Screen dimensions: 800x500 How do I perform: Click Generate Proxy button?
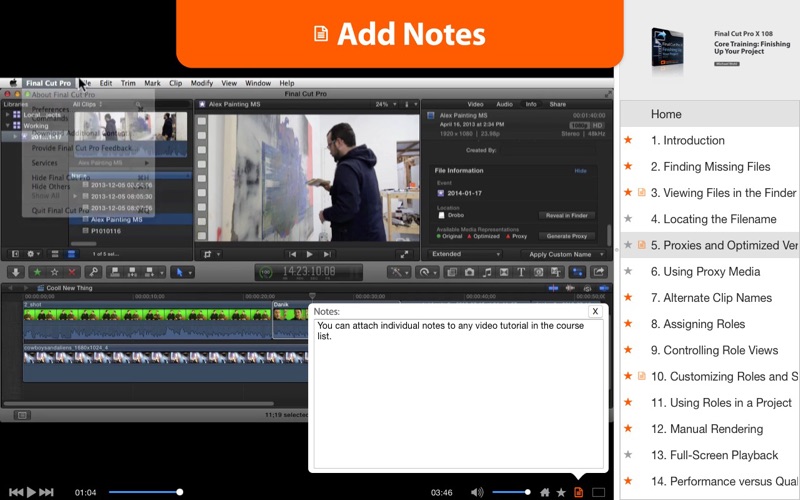(x=566, y=236)
